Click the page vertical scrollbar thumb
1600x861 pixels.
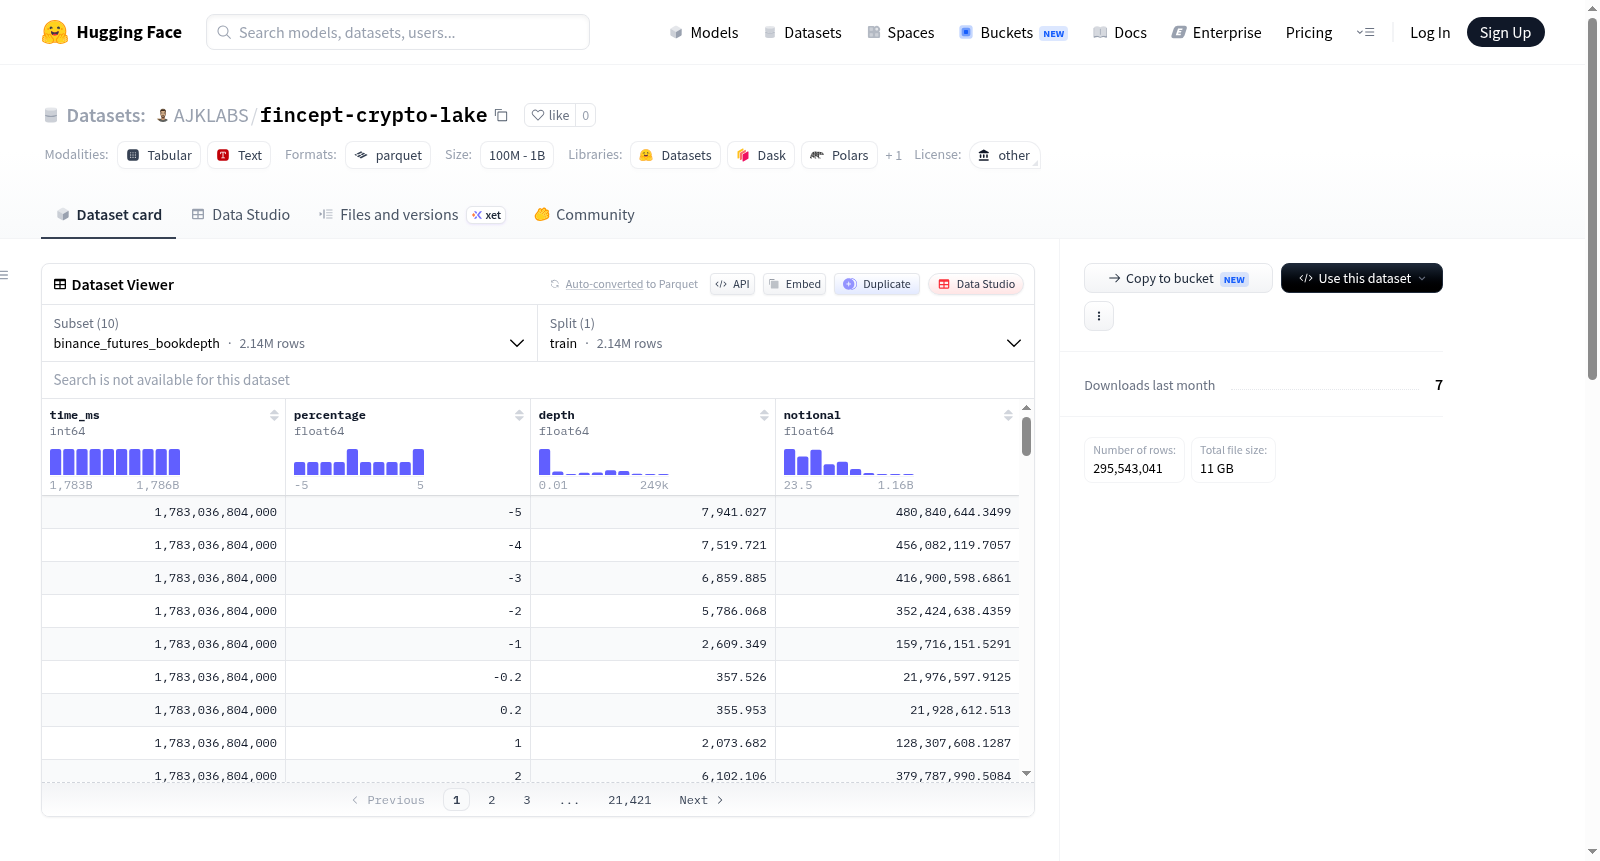[x=1592, y=198]
